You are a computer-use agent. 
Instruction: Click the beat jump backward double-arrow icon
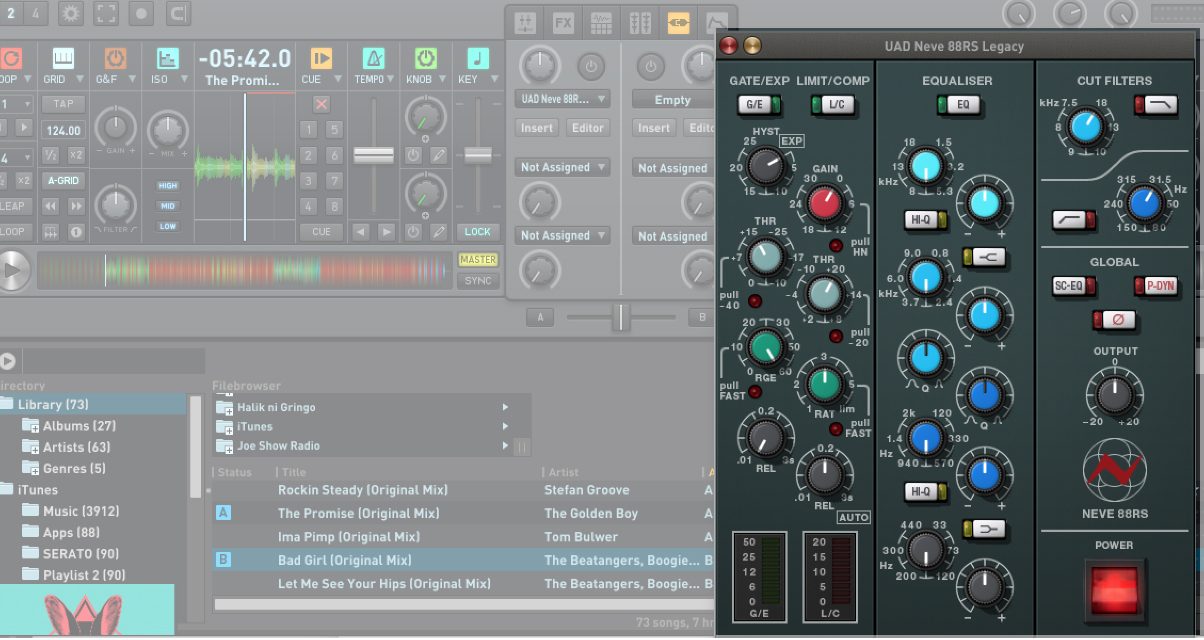(50, 207)
